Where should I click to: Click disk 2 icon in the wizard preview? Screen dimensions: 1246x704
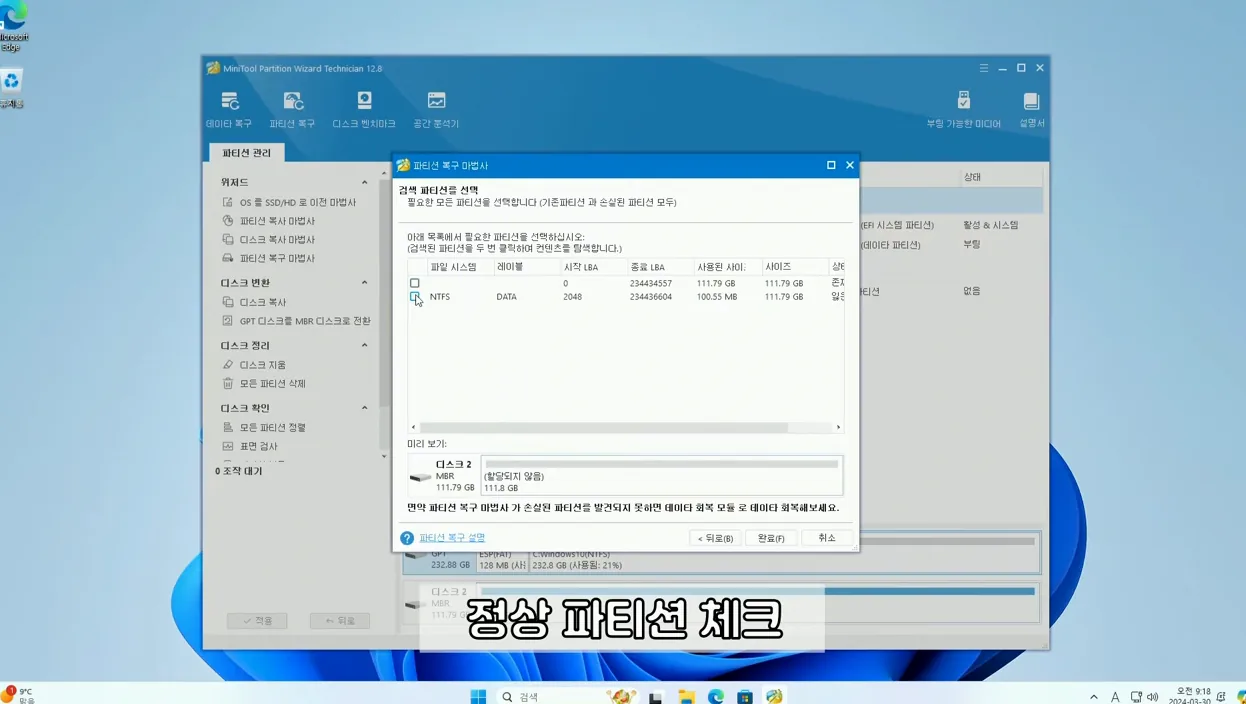(x=421, y=478)
